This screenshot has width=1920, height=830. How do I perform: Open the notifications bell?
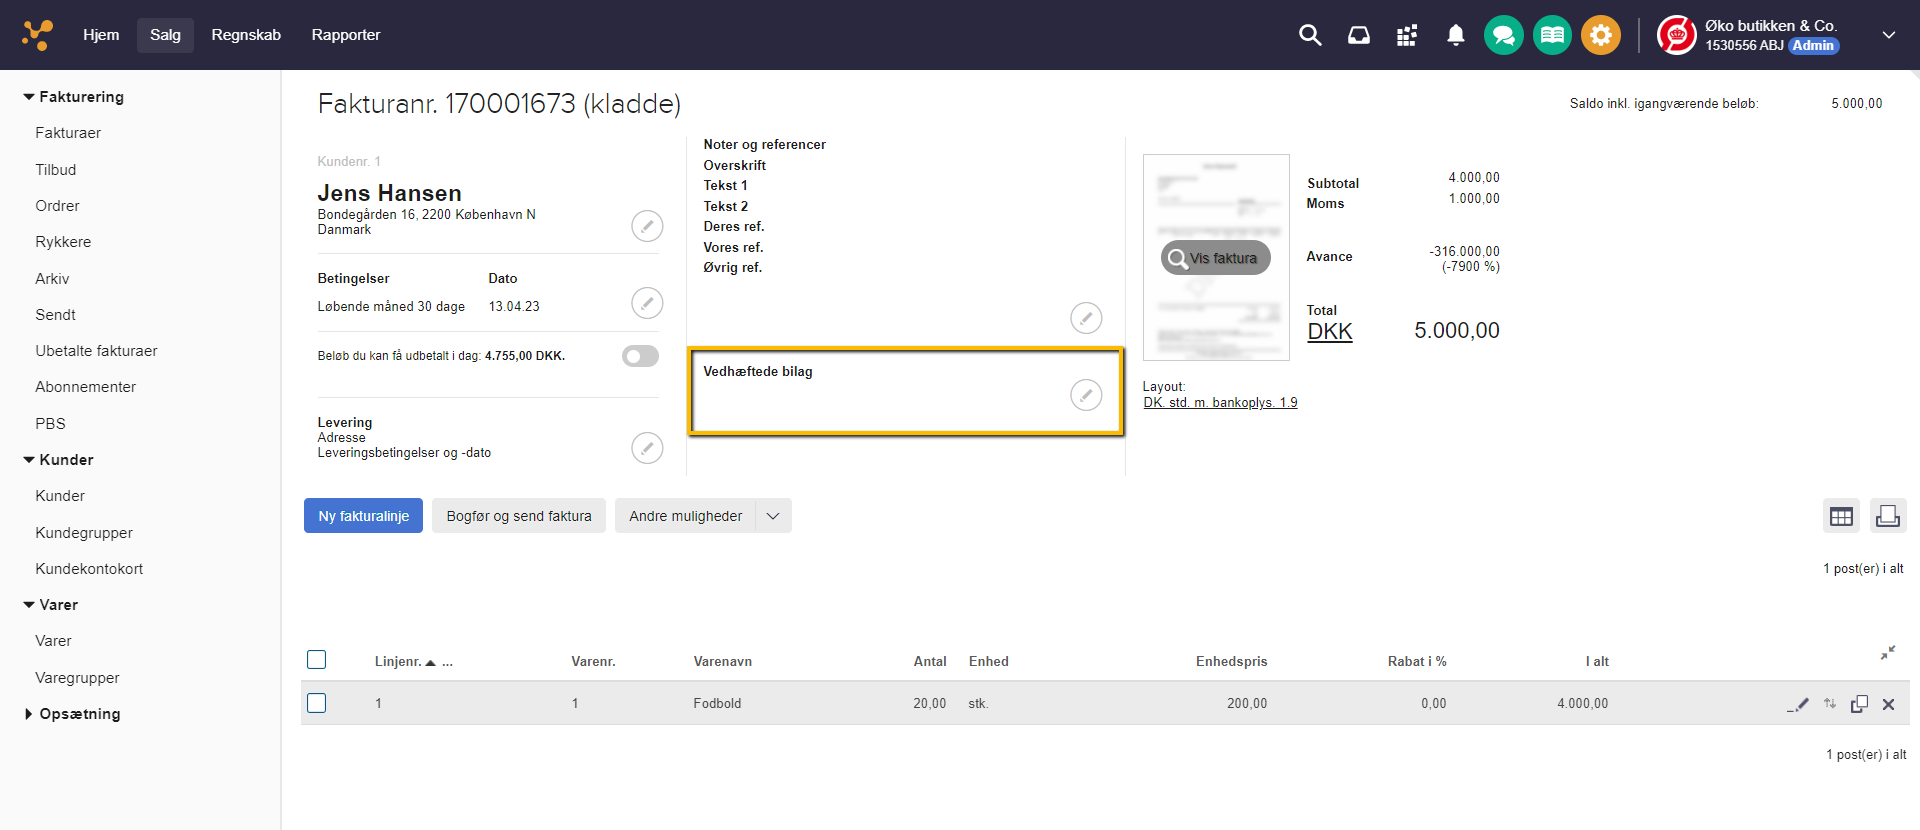click(x=1455, y=35)
